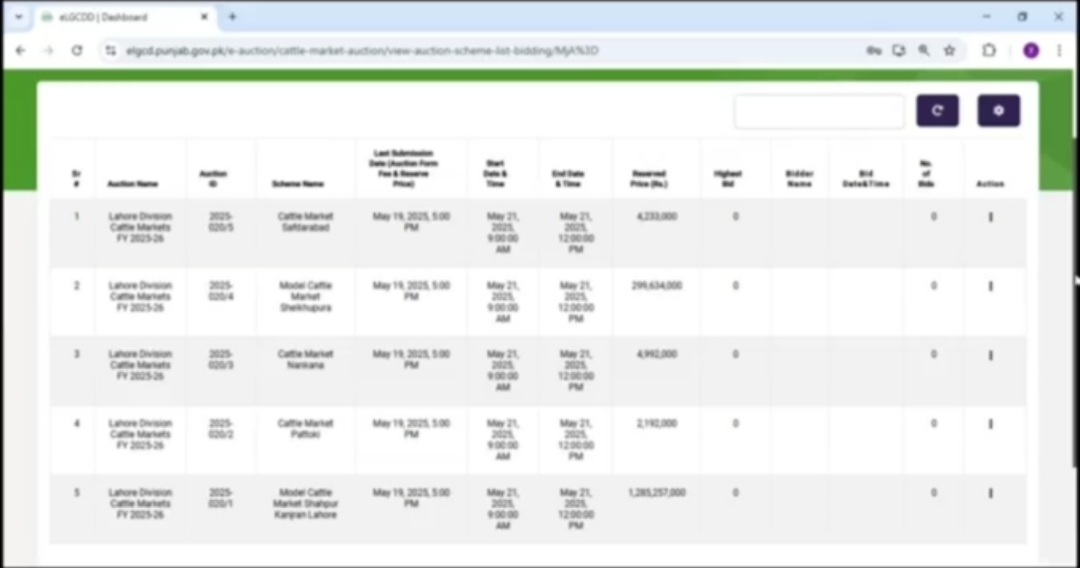The image size is (1080, 568).
Task: Open the Chrome three-dot menu
Action: (x=1059, y=50)
